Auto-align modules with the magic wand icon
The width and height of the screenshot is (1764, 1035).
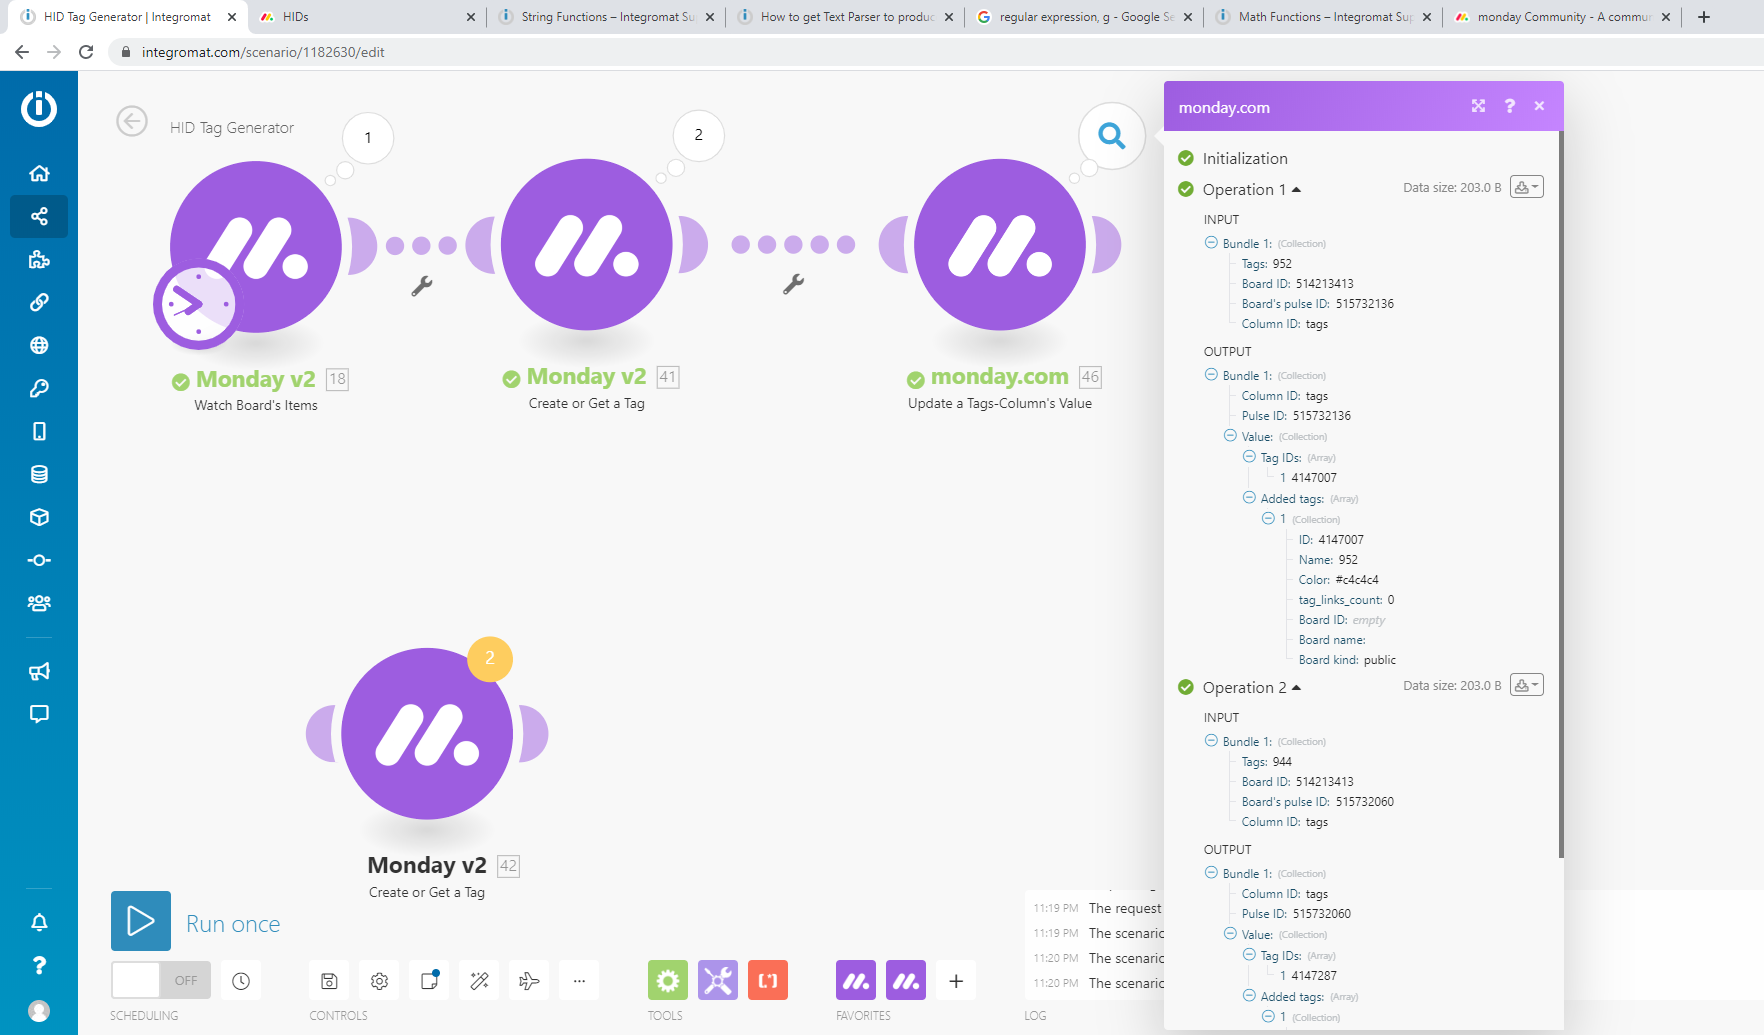tap(479, 981)
